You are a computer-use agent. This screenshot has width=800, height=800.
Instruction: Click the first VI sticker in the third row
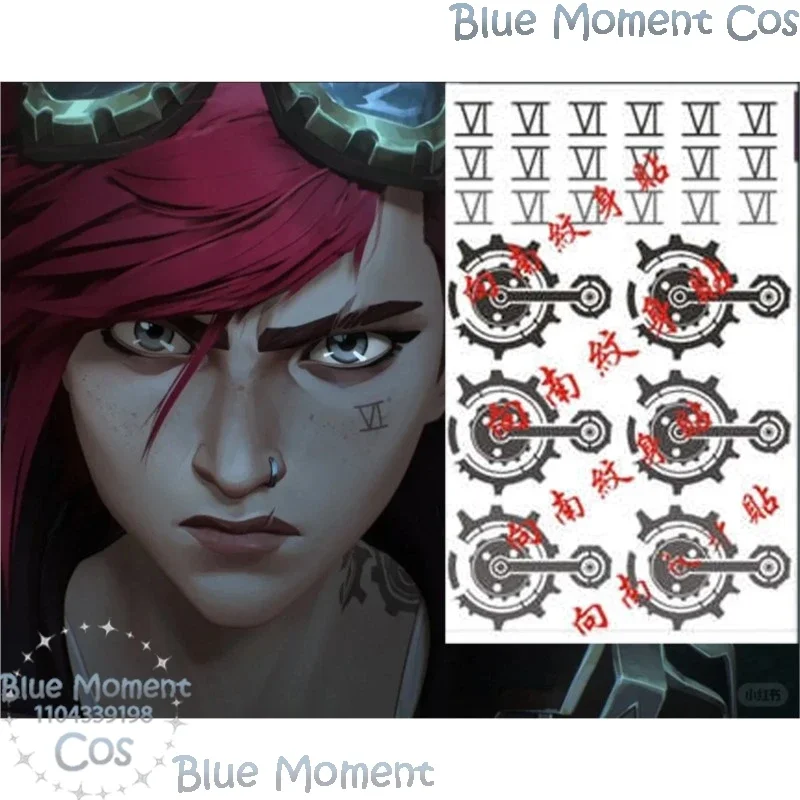tap(473, 207)
